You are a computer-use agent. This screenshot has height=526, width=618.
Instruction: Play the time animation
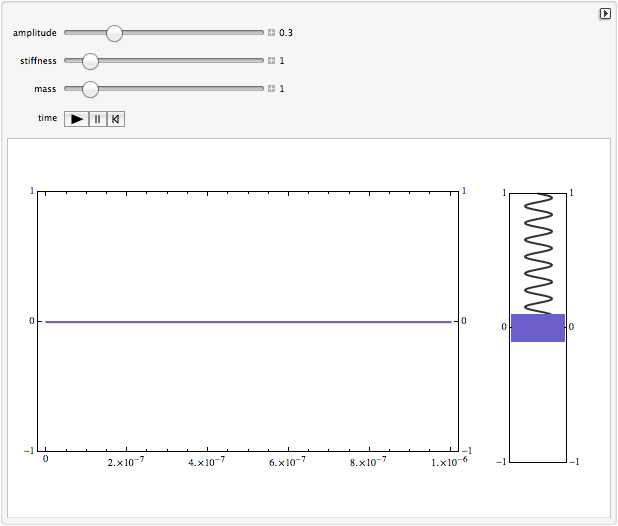(77, 119)
